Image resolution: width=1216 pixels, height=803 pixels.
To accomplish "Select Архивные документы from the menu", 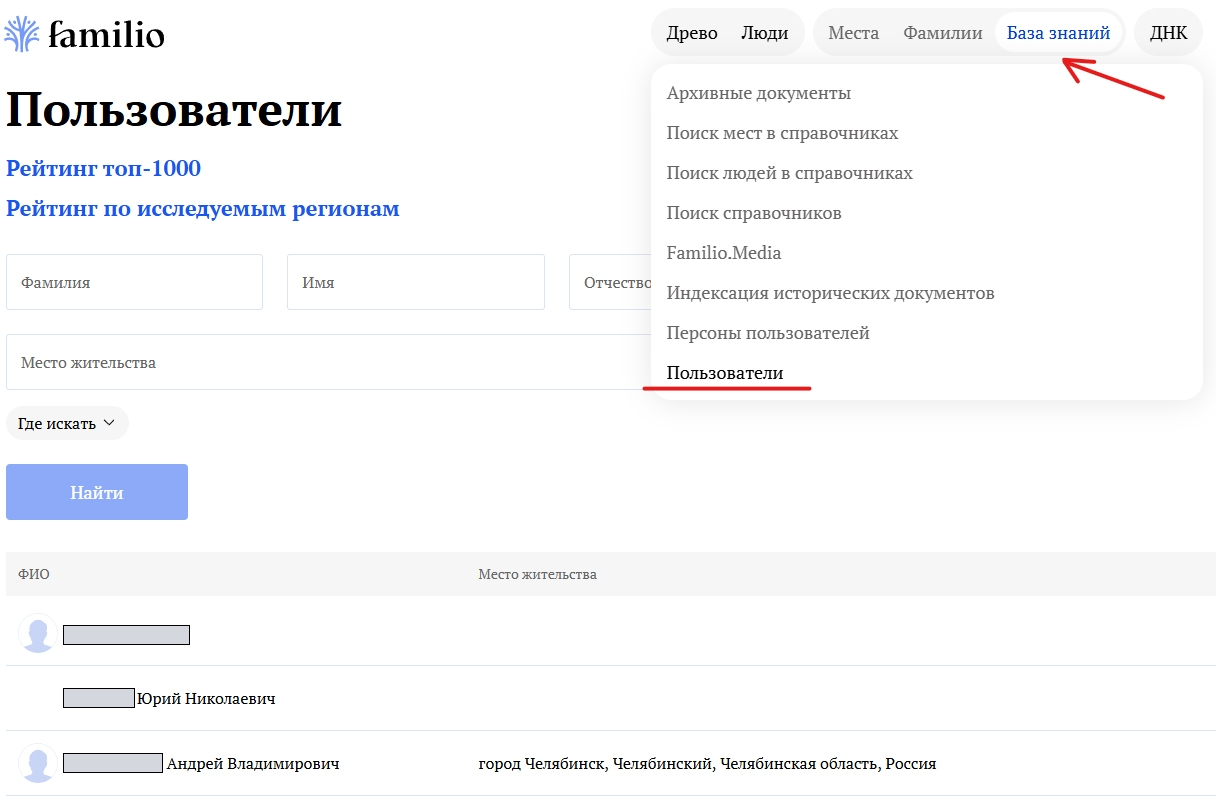I will (x=758, y=93).
